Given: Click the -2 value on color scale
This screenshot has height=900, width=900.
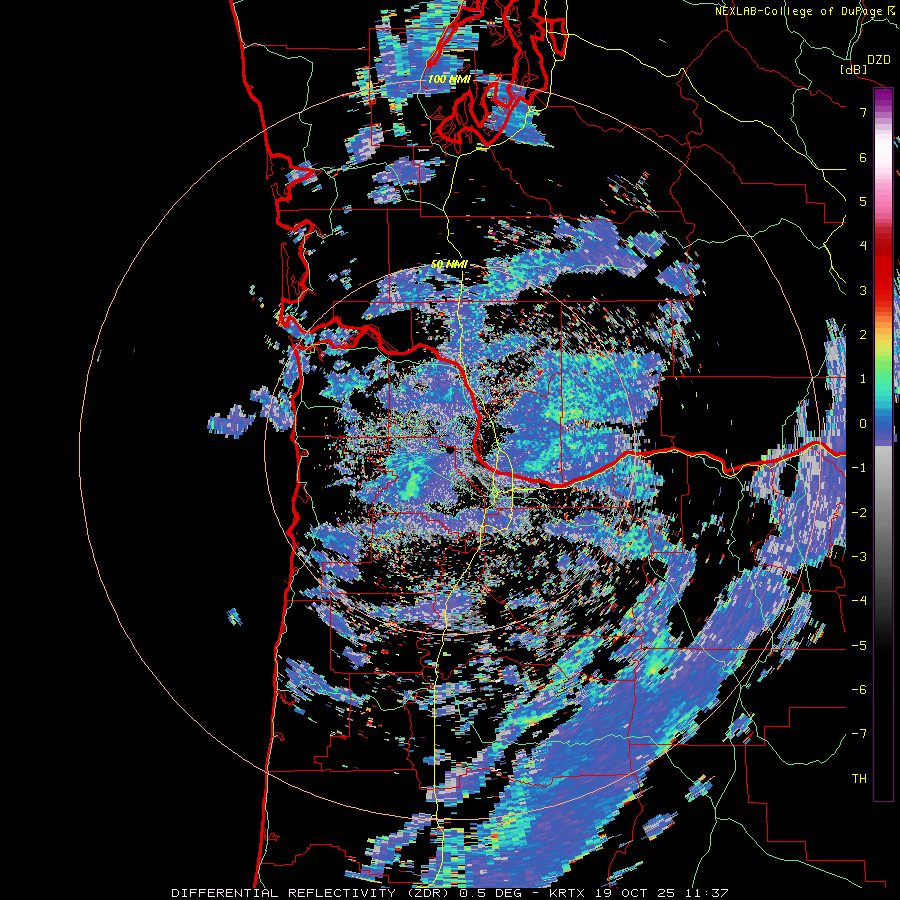Looking at the screenshot, I should [x=859, y=513].
